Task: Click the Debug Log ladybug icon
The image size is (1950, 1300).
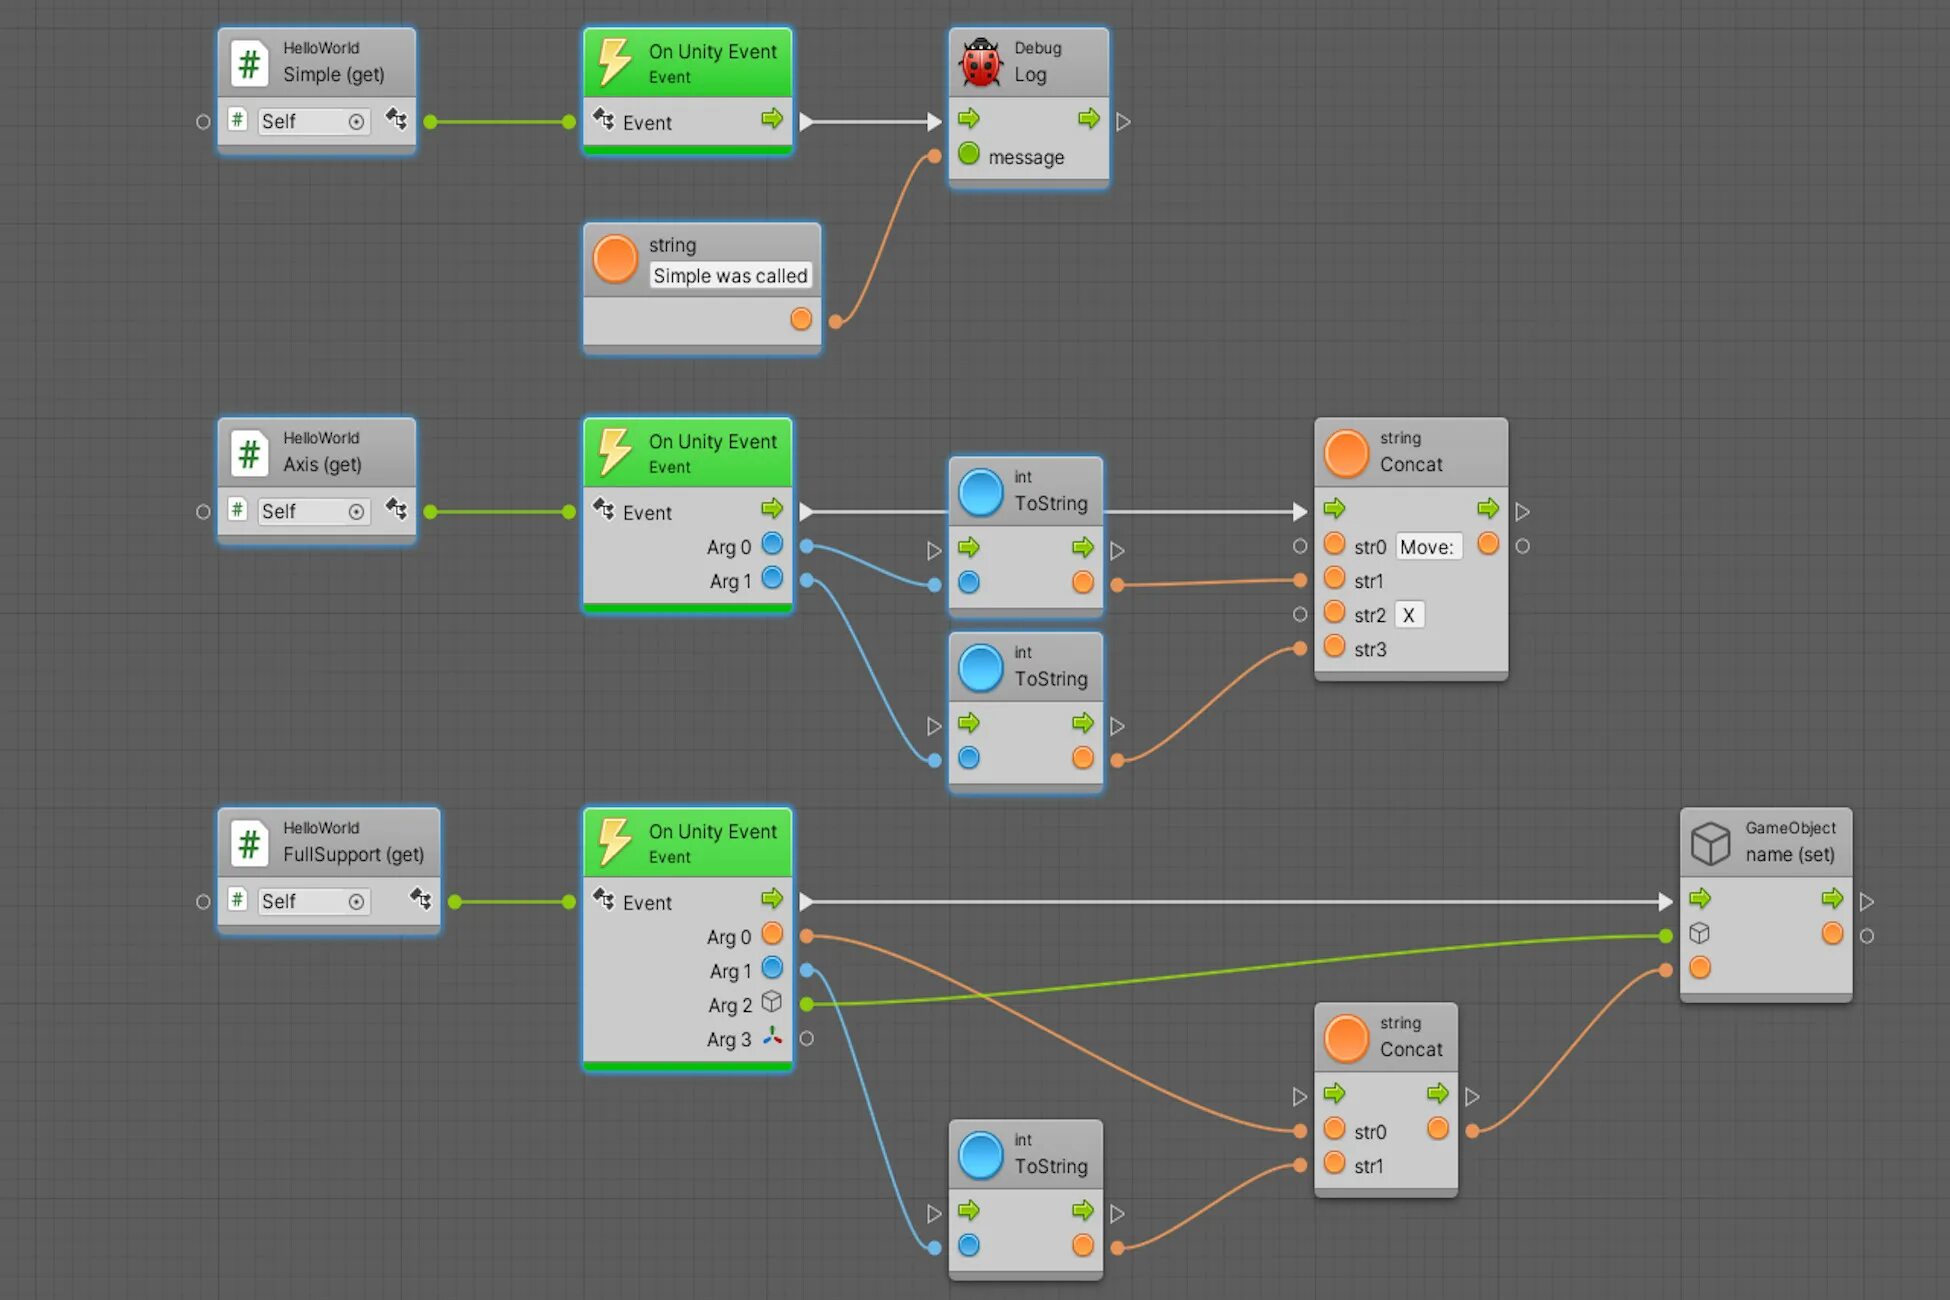Action: pyautogui.click(x=980, y=63)
